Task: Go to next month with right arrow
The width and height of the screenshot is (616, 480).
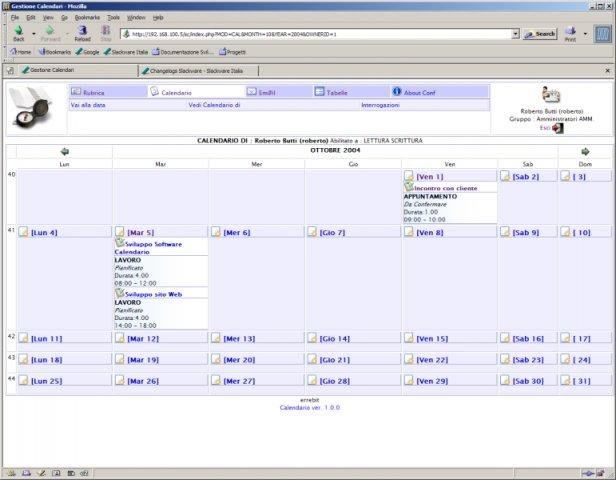Action: coord(585,152)
